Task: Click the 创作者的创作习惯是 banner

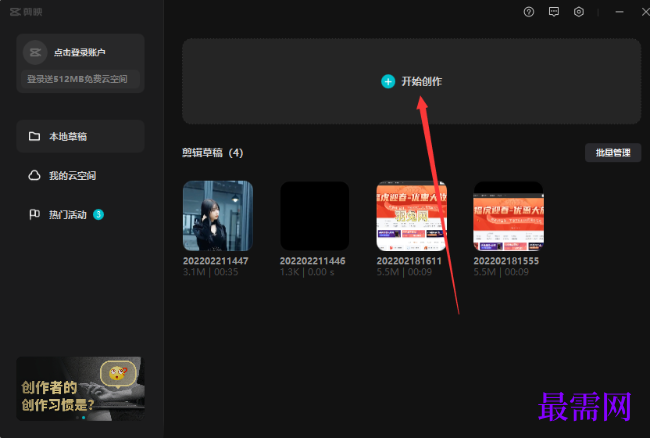Action: (x=80, y=389)
